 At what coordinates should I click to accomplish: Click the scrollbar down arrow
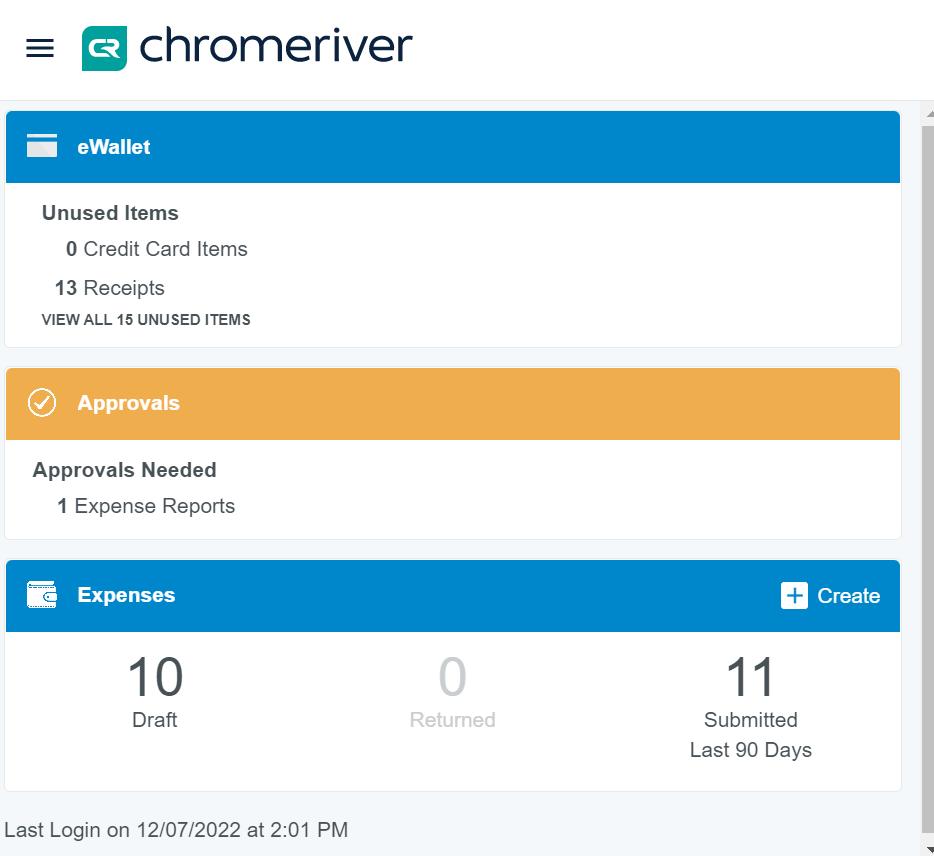click(929, 849)
